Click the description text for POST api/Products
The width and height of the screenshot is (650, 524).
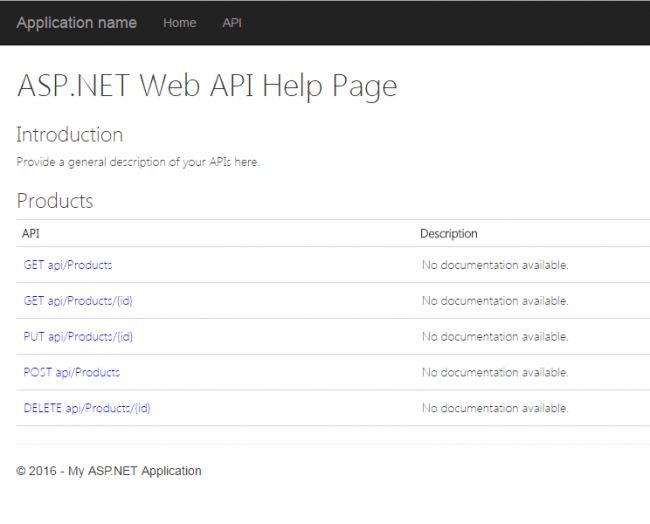tap(495, 372)
